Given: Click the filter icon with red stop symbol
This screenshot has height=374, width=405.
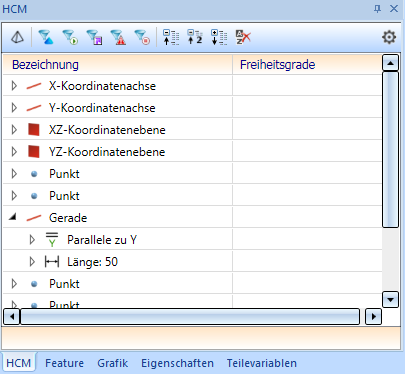Looking at the screenshot, I should [x=142, y=37].
